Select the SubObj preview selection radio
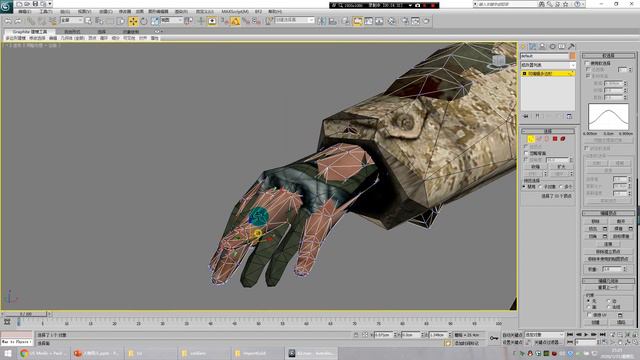This screenshot has width=640, height=360. point(540,187)
